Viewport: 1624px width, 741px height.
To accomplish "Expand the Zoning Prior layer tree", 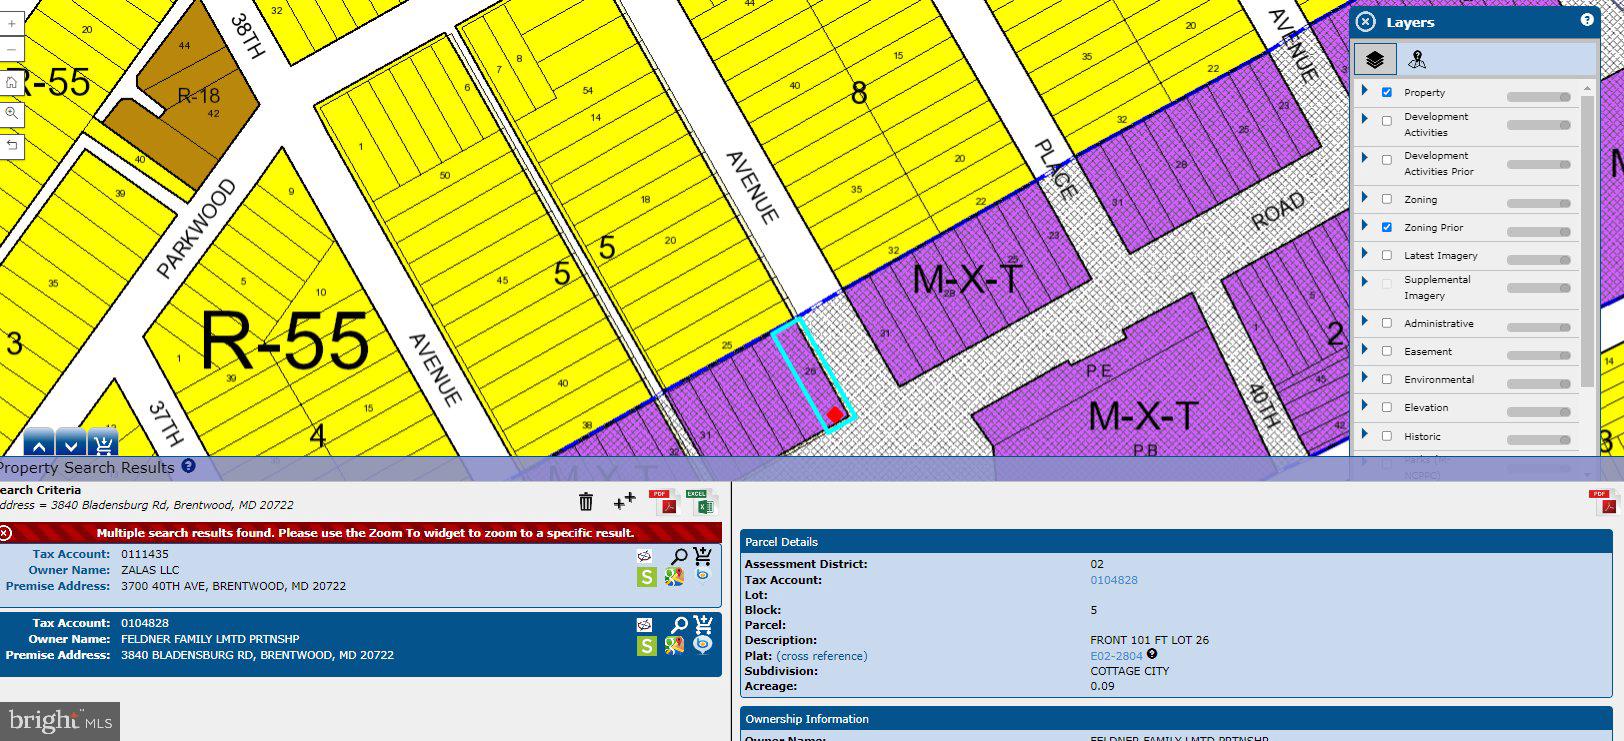I will click(1365, 227).
